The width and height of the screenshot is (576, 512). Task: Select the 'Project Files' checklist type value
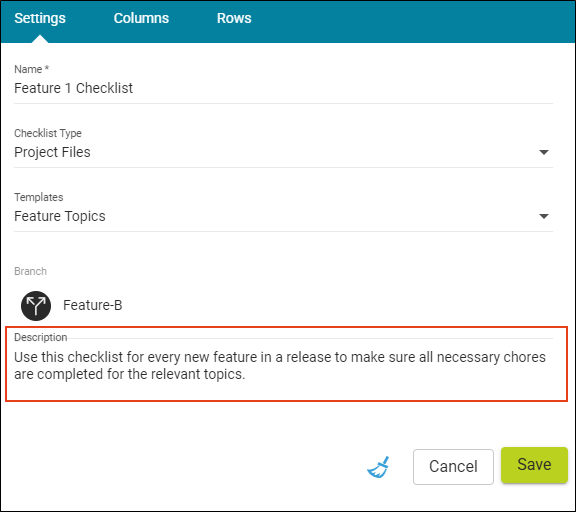52,152
